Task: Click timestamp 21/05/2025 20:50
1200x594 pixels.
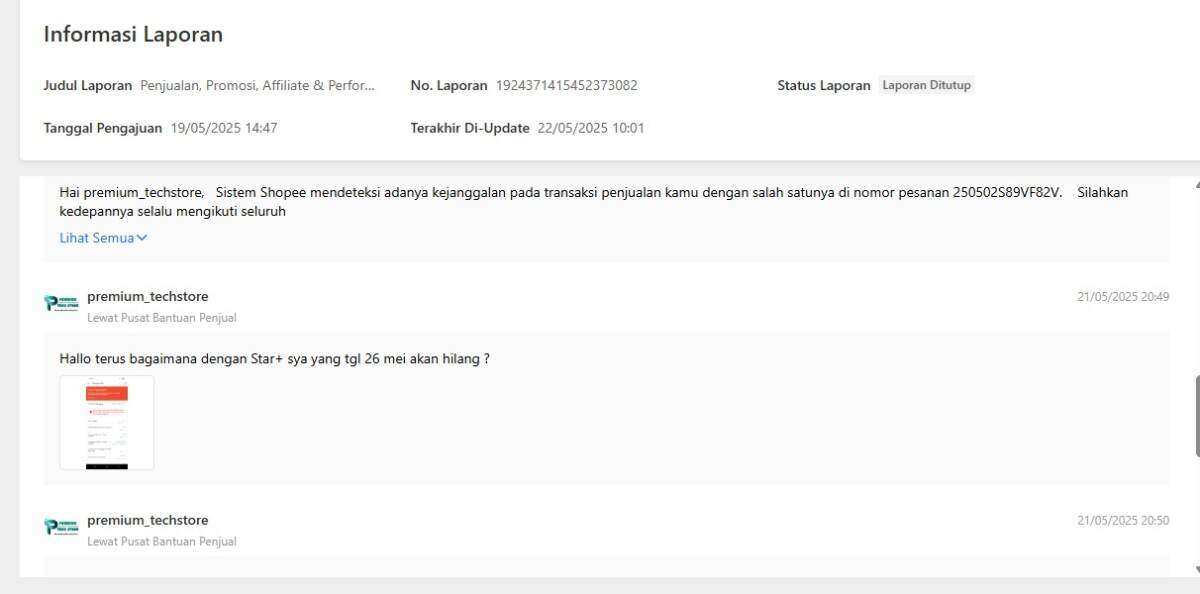Action: tap(1123, 520)
